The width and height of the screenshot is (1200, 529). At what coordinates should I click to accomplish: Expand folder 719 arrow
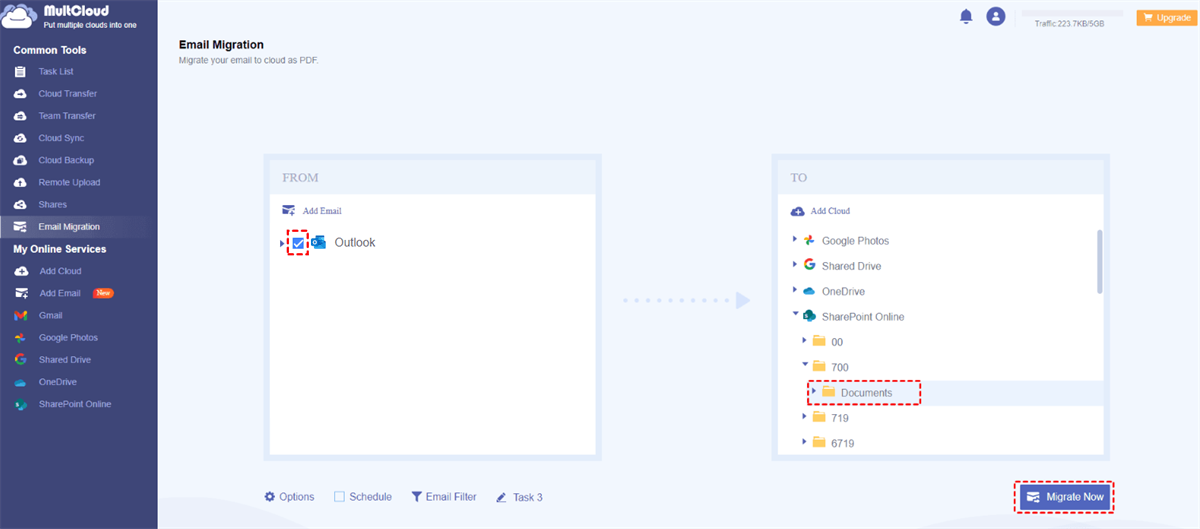(805, 417)
